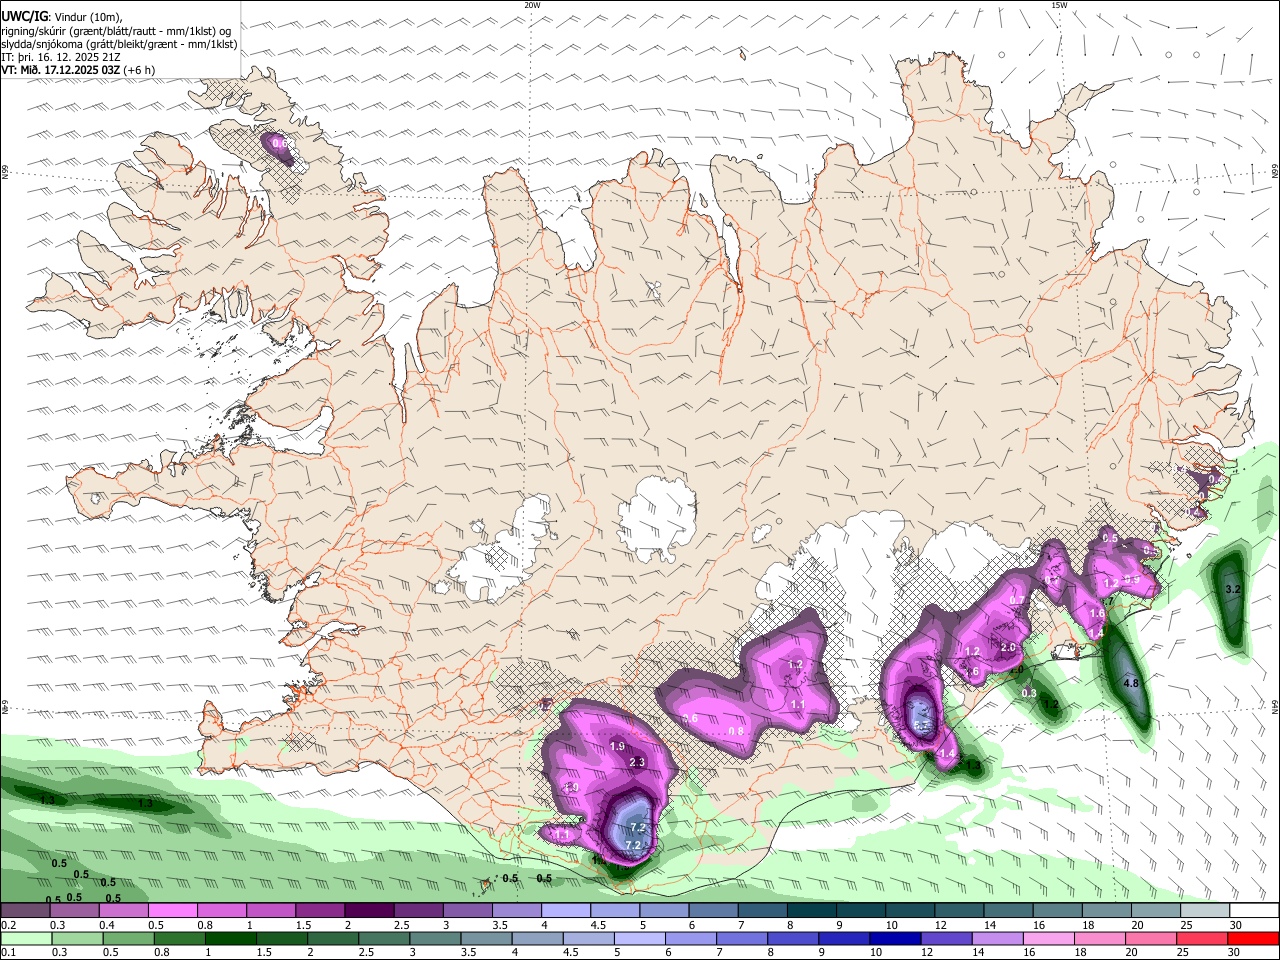Click the 'slydda/snjókoma (grátt/bleikt/grænt - mm/1klst)' header line
The height and width of the screenshot is (960, 1280).
(x=119, y=44)
